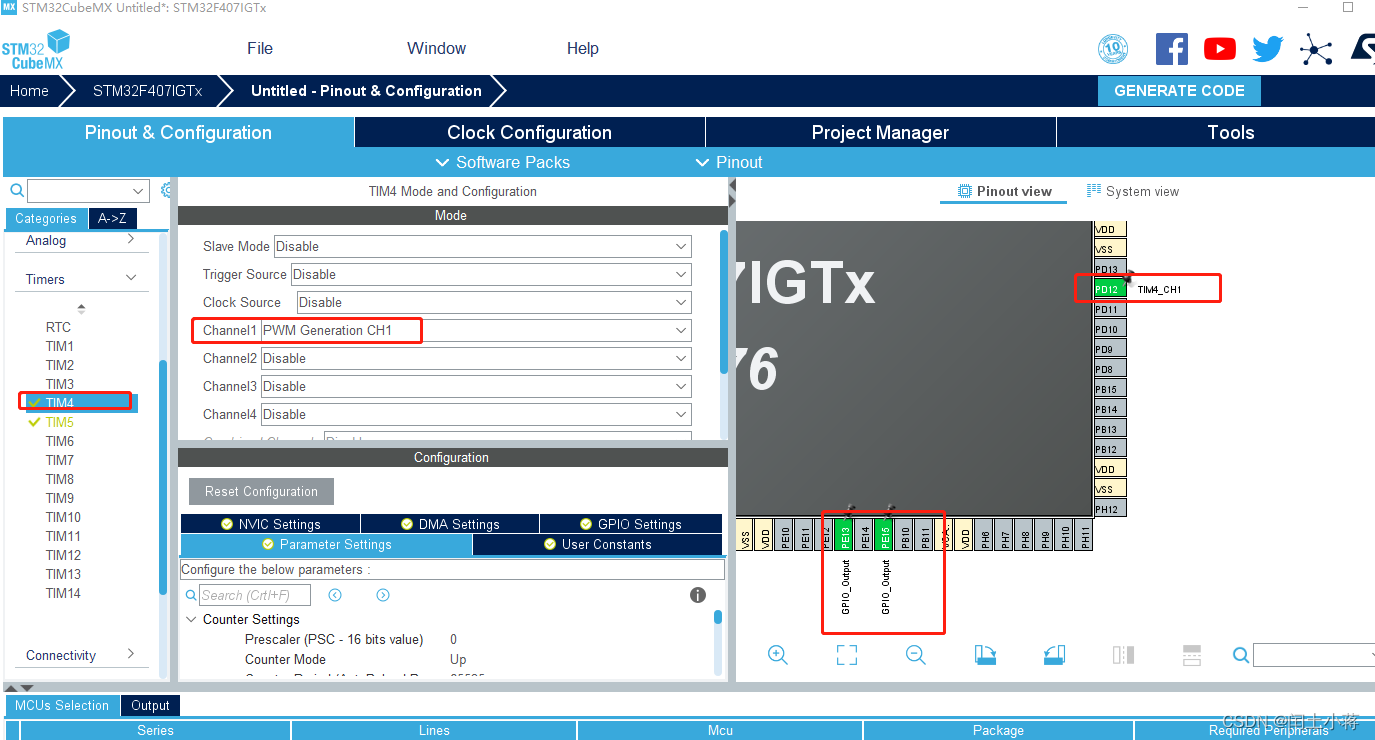Click the pin search magnifier icon
The width and height of the screenshot is (1375, 740).
pos(1241,655)
